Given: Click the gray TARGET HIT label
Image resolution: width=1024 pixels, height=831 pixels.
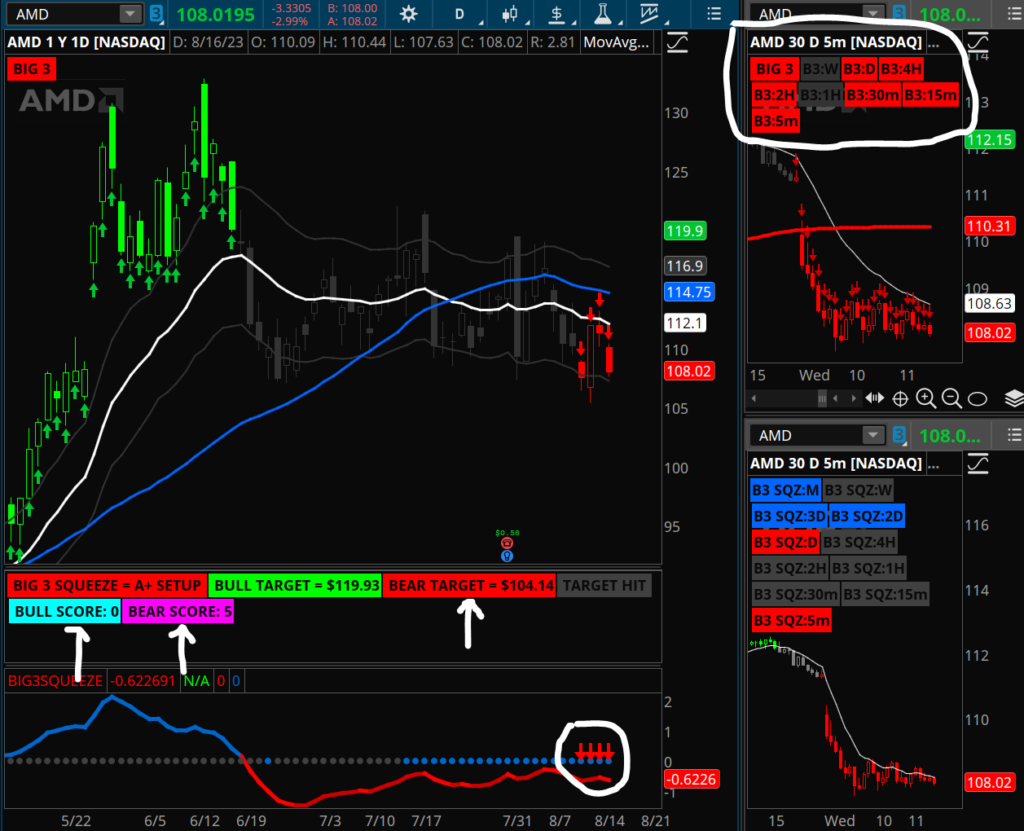Looking at the screenshot, I should (604, 585).
